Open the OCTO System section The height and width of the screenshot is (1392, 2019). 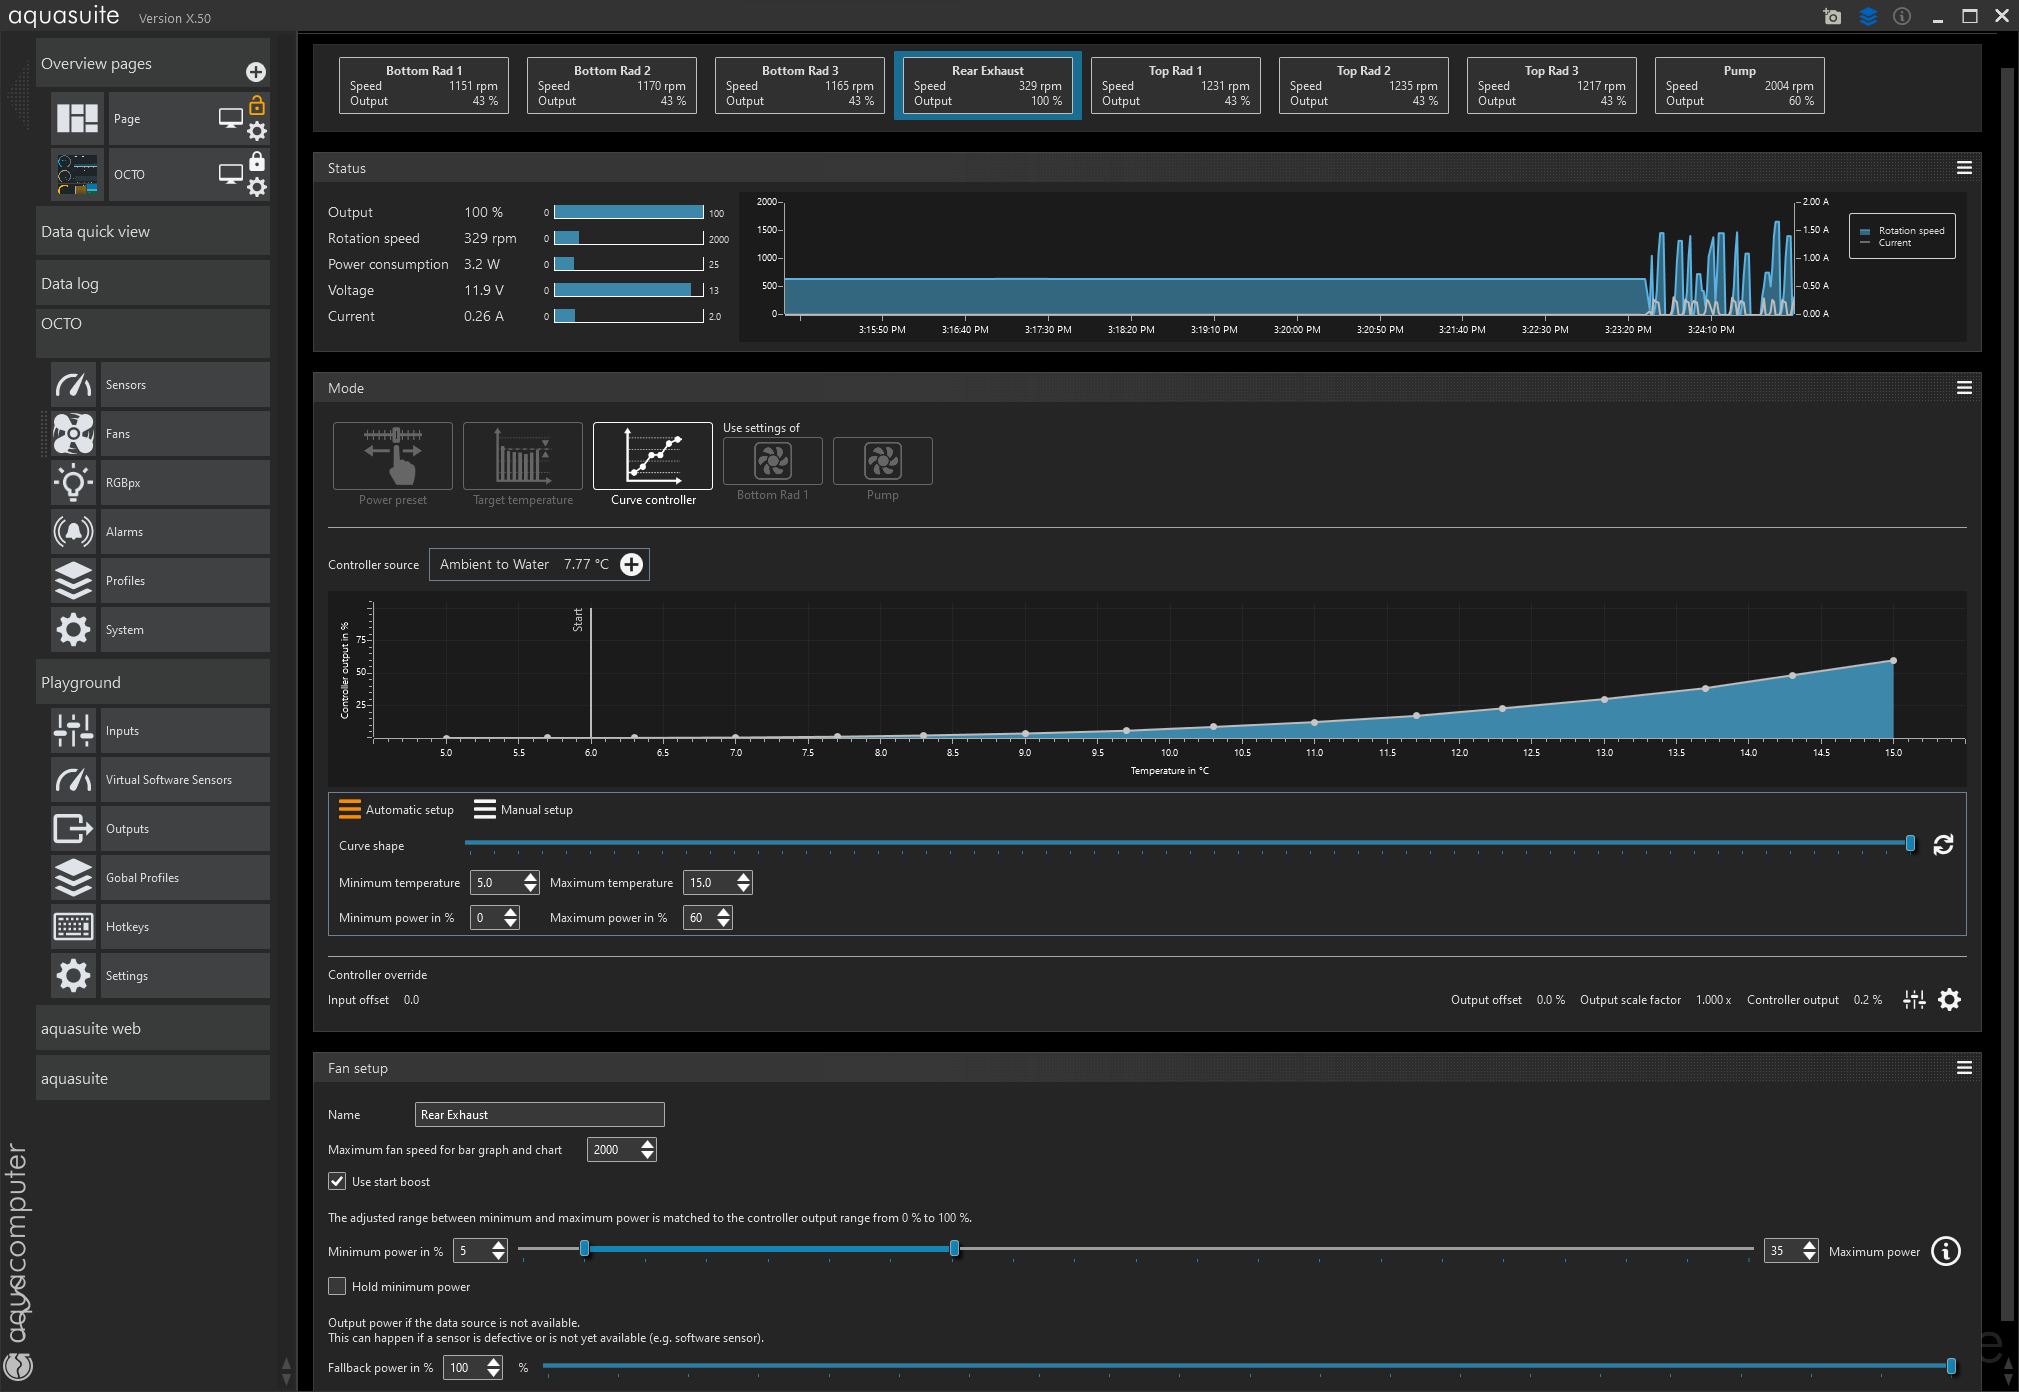160,630
